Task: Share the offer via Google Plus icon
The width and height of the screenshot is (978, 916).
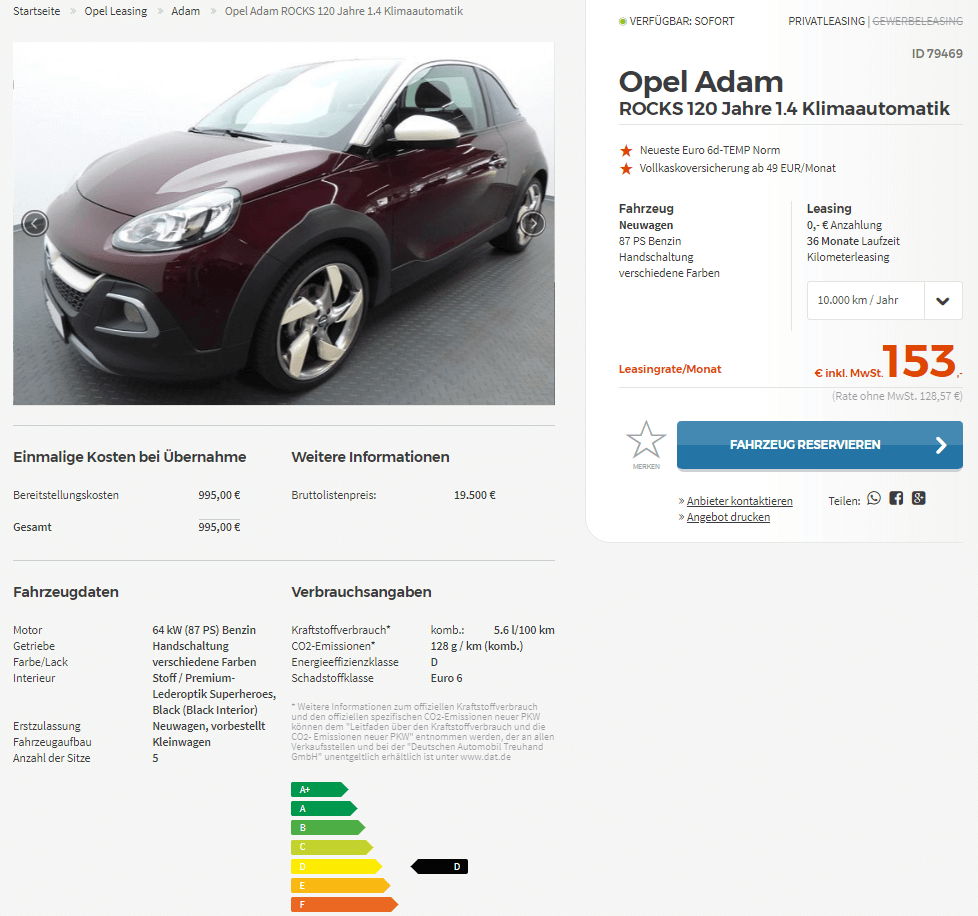Action: point(918,498)
